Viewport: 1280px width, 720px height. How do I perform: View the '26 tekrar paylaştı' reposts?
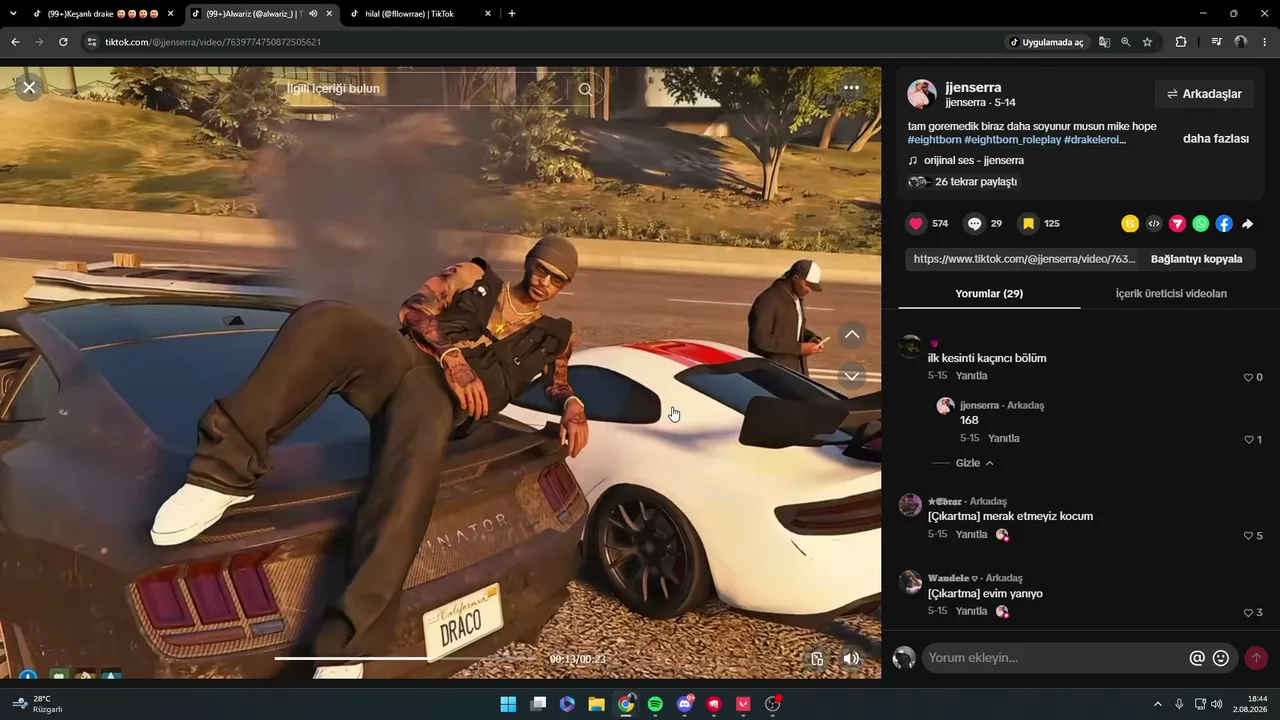coord(976,182)
